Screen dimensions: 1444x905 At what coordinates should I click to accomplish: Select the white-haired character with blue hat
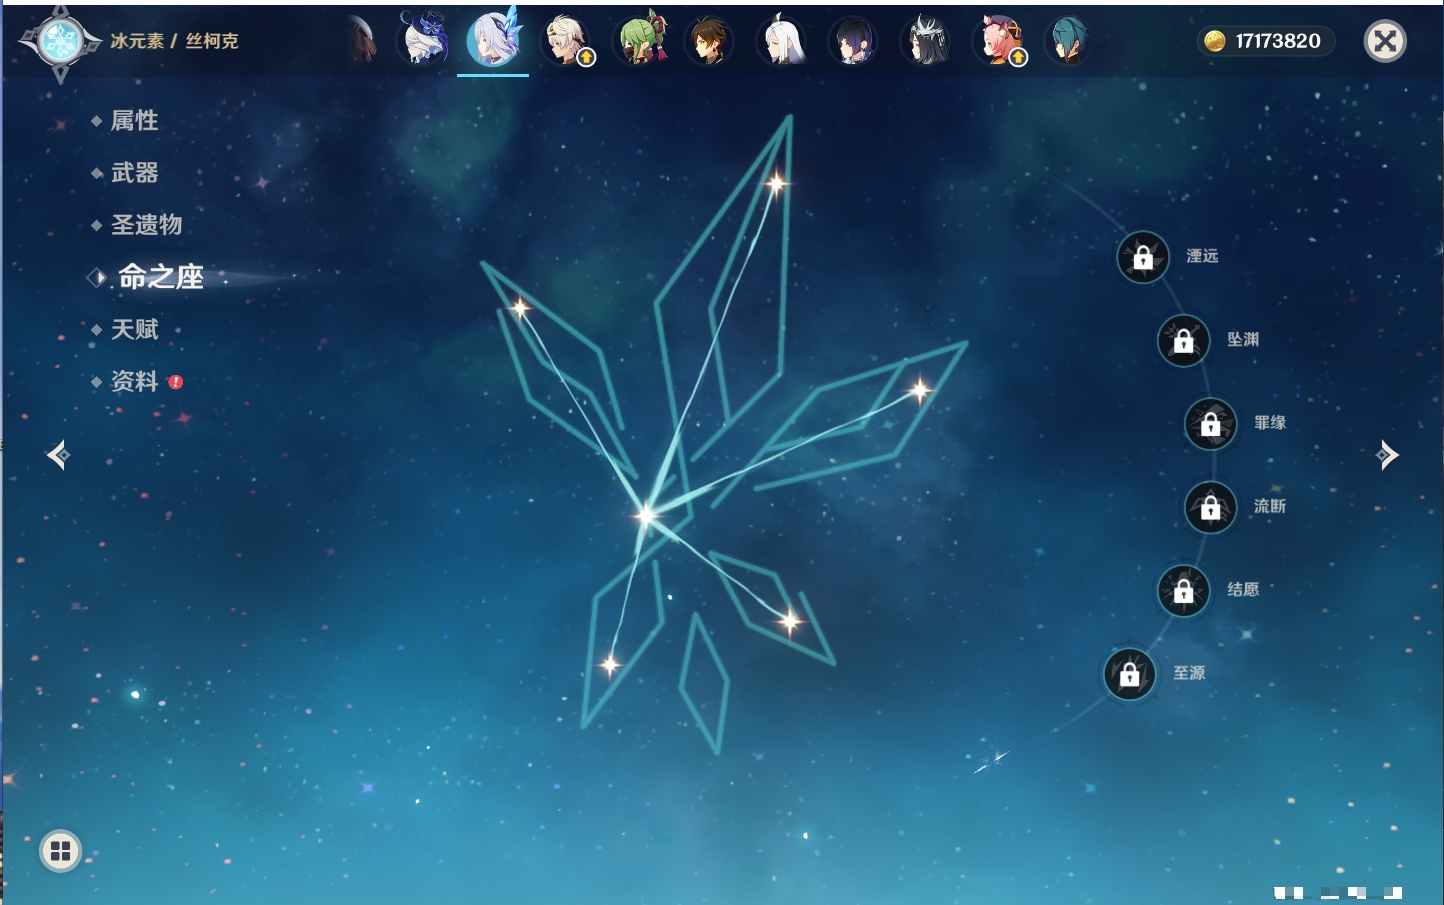pos(423,40)
